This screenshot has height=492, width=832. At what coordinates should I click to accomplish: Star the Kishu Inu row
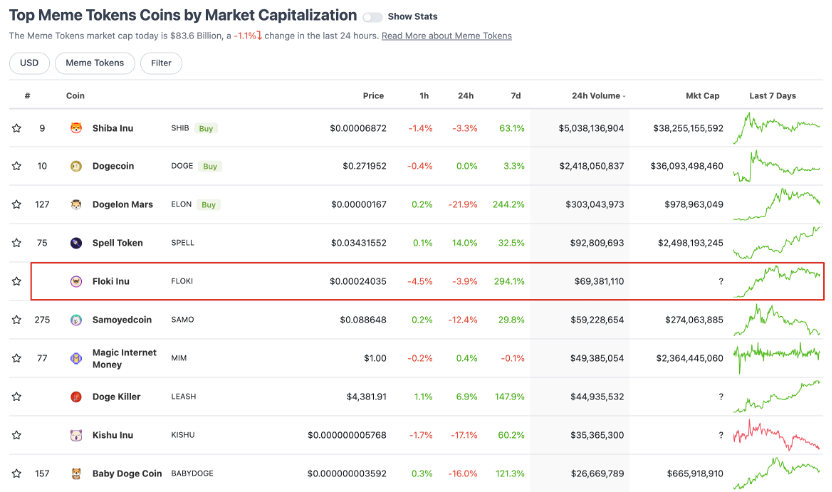[16, 435]
